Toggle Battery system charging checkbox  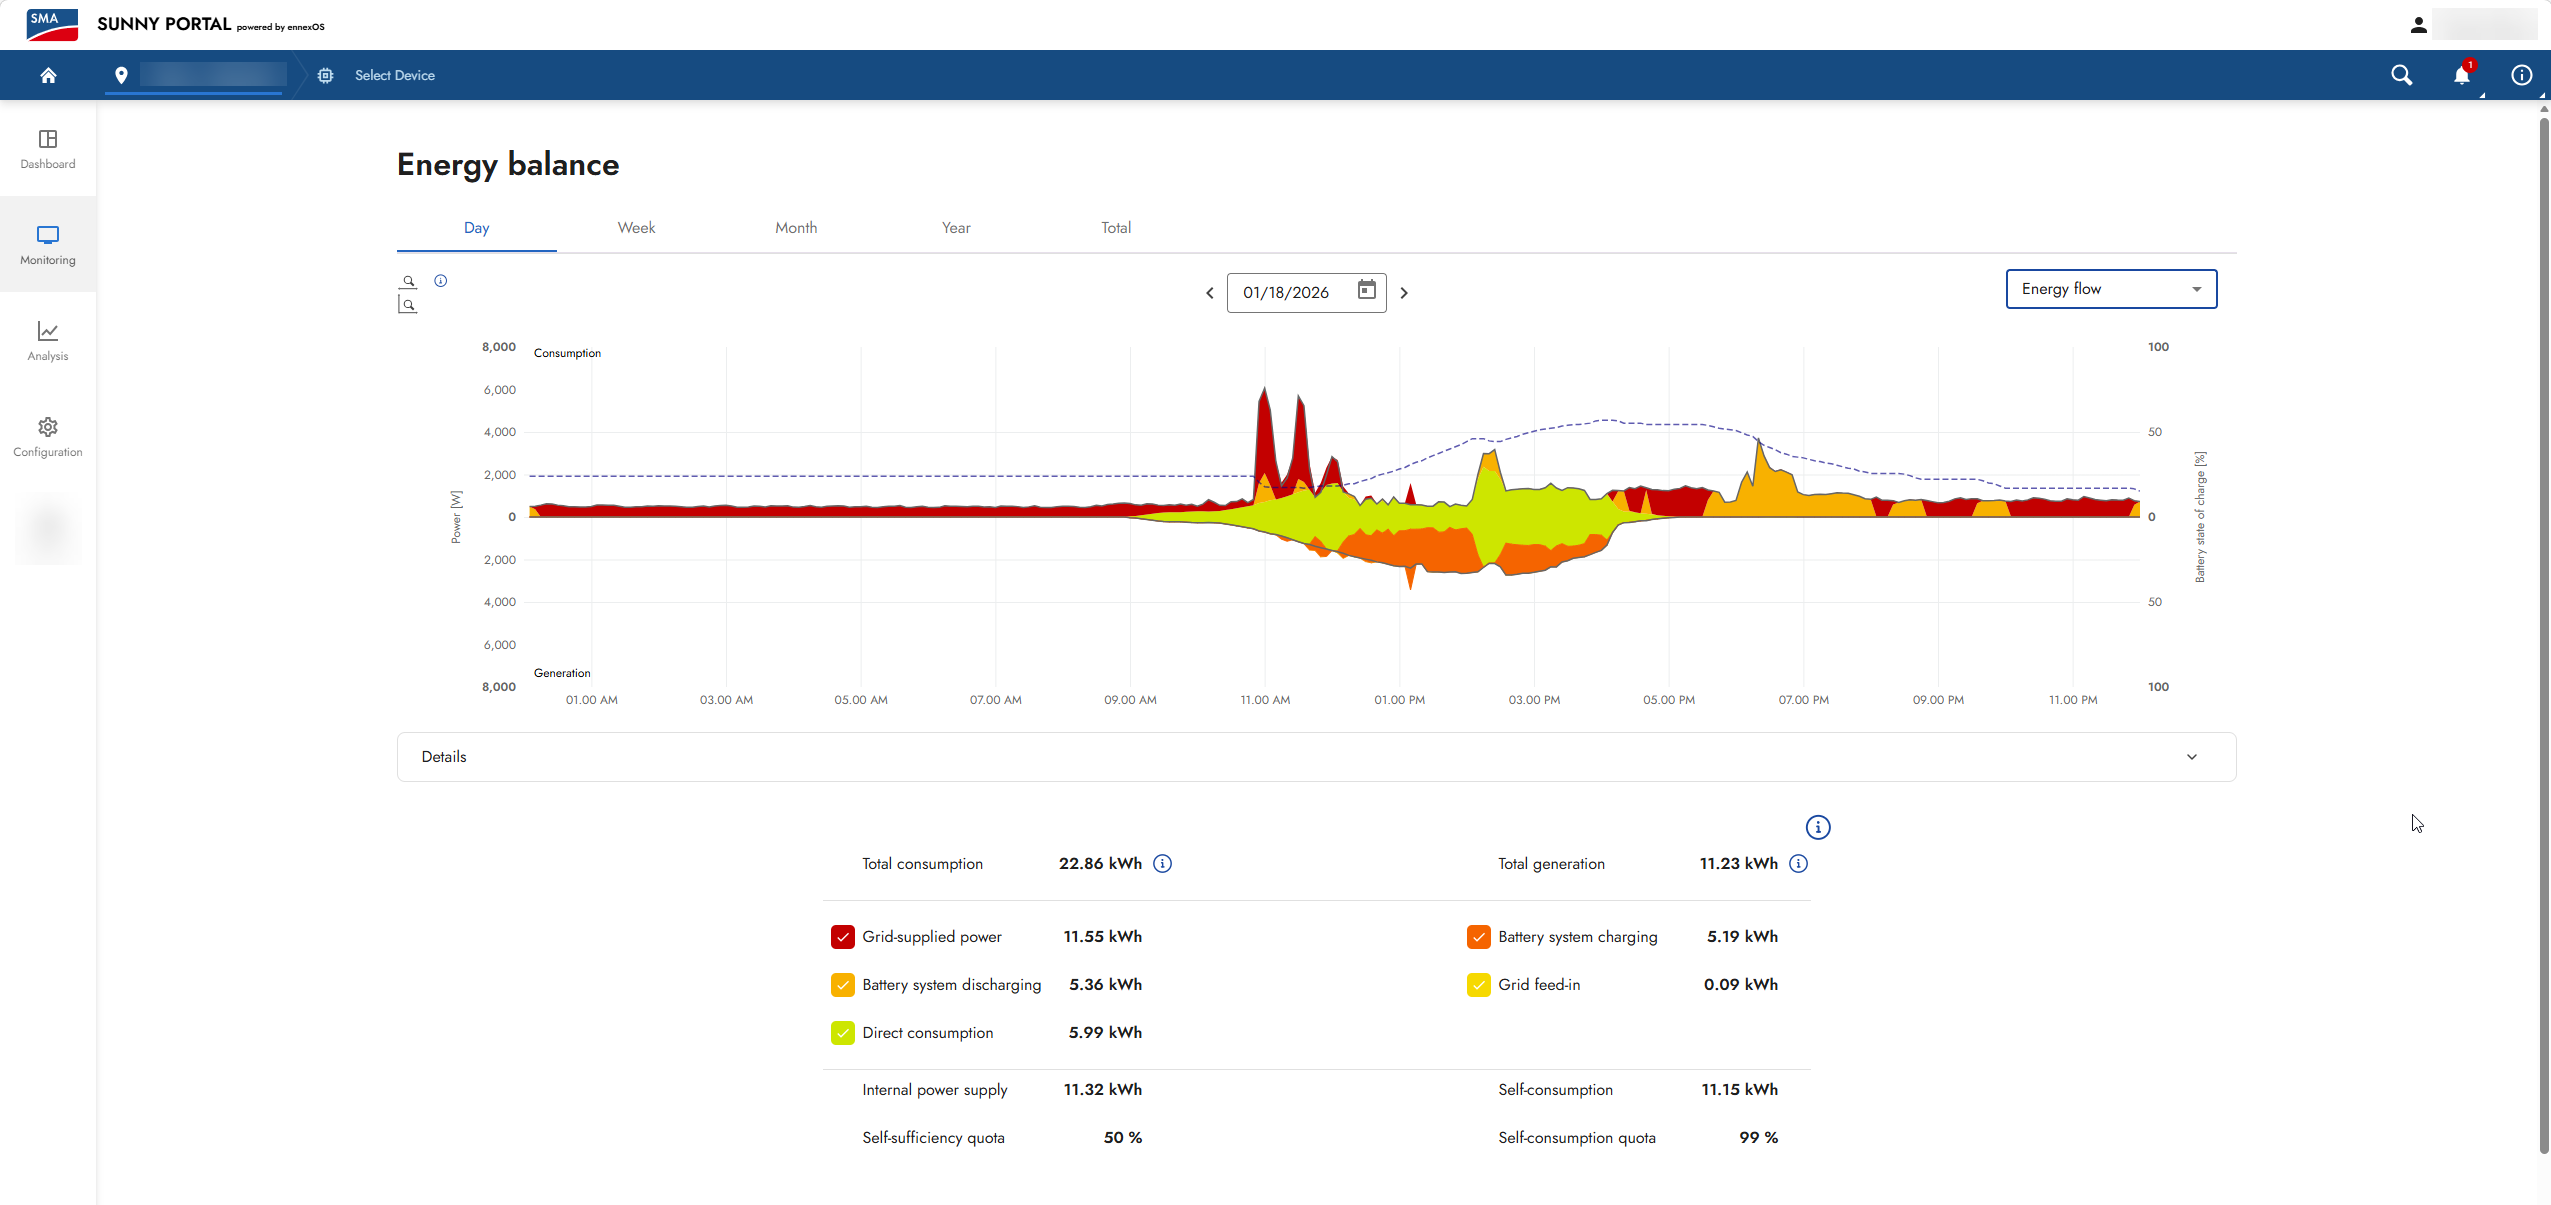coord(1478,937)
